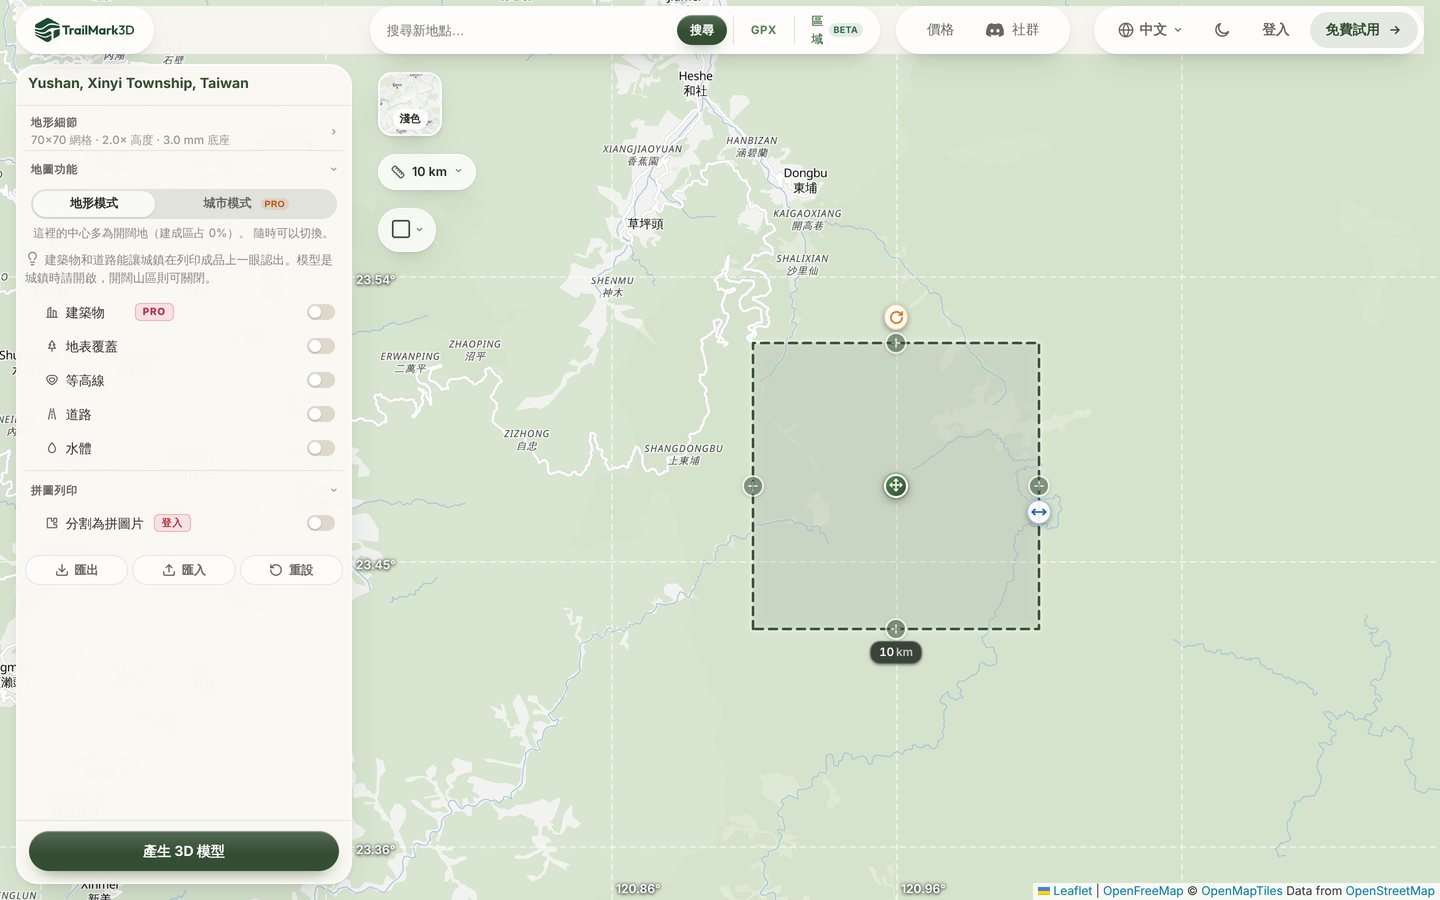Click the bottom edge handle of selection
Image resolution: width=1440 pixels, height=900 pixels.
tap(896, 629)
